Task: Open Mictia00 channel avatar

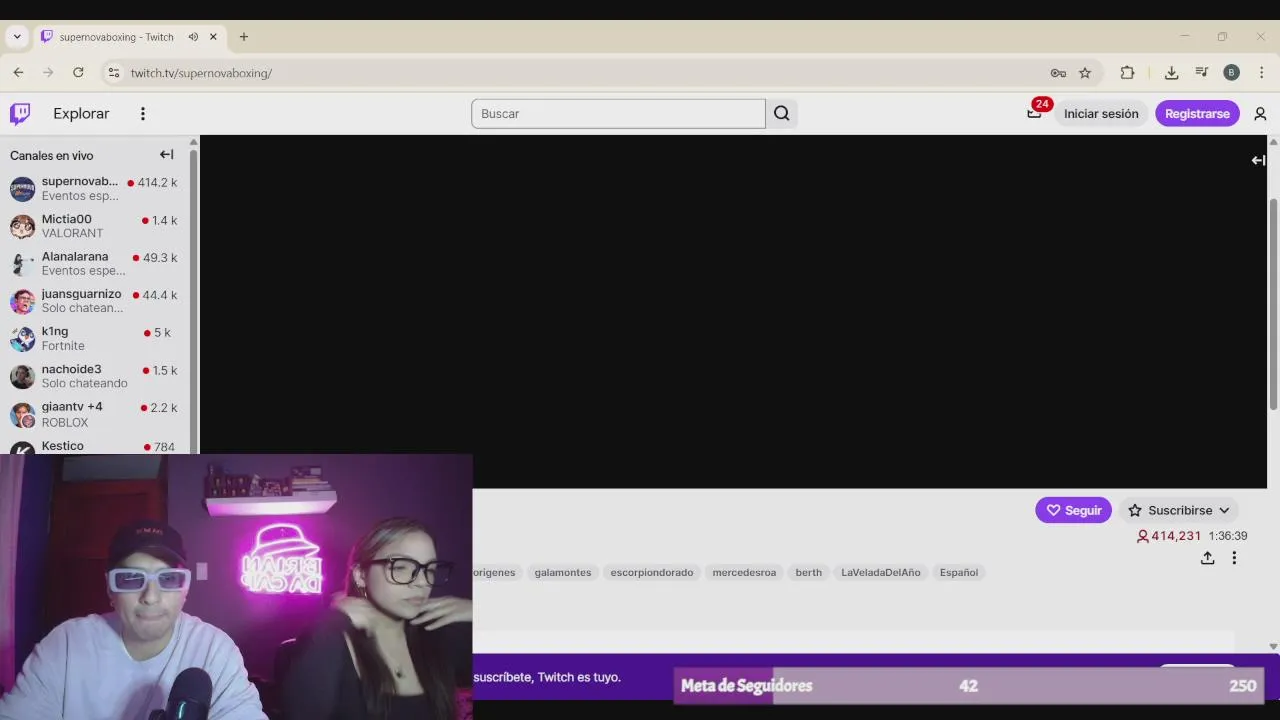Action: [22, 226]
